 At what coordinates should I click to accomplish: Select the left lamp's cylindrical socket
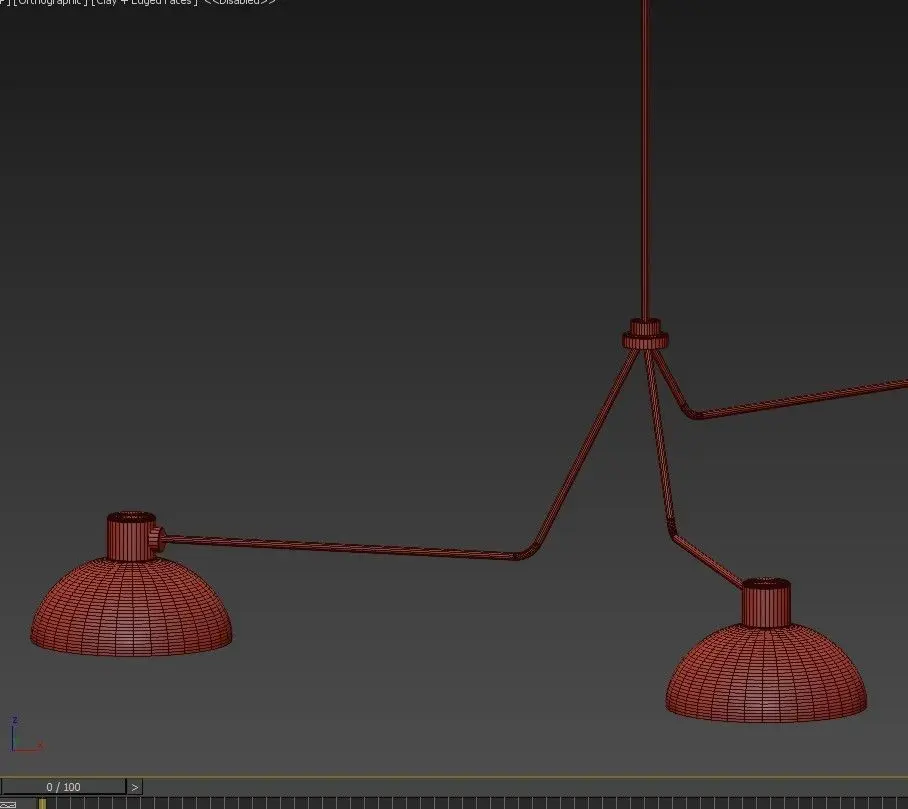point(131,537)
